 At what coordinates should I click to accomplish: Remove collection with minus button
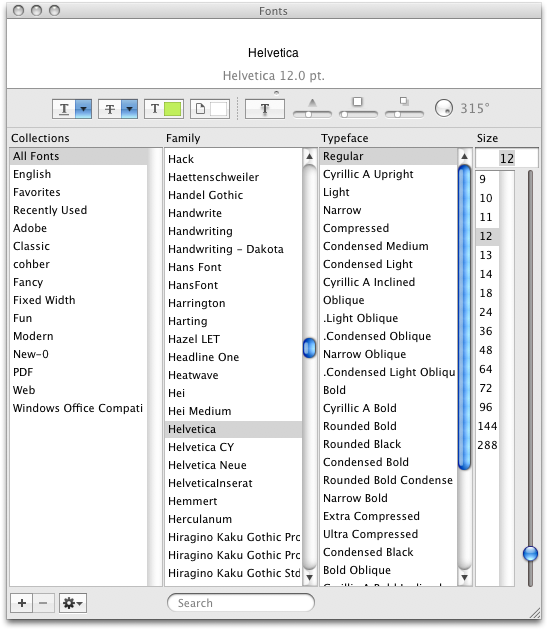point(43,603)
